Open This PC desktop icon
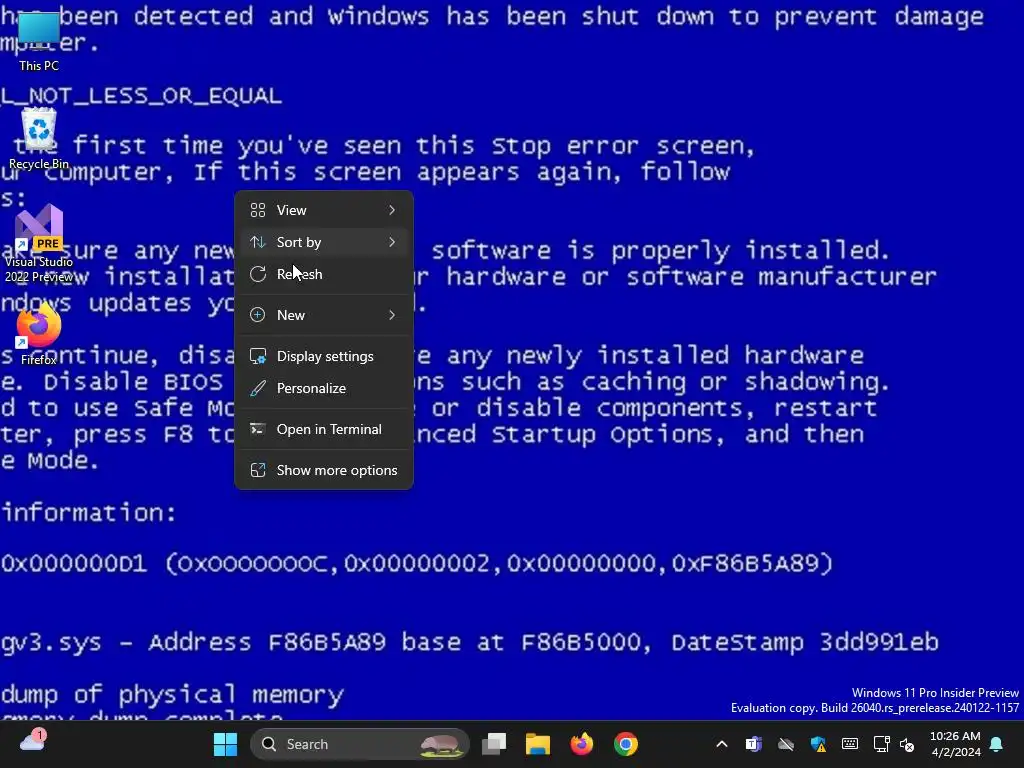 pos(39,40)
